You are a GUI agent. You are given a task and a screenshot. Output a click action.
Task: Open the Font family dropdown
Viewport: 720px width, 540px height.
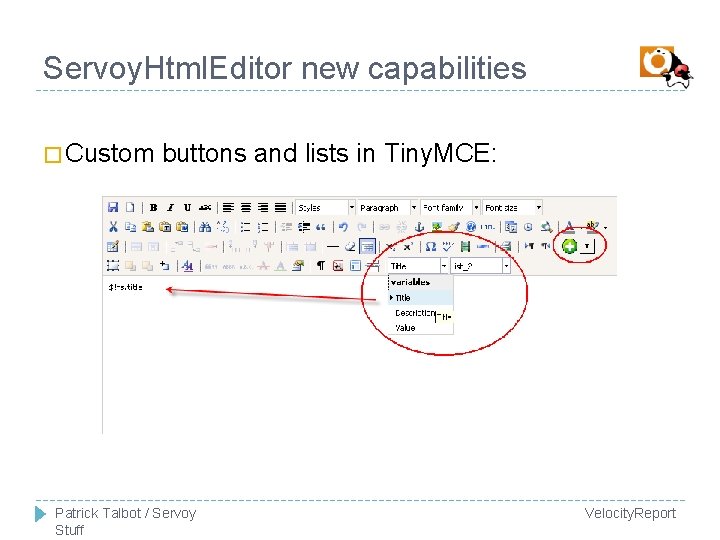450,208
